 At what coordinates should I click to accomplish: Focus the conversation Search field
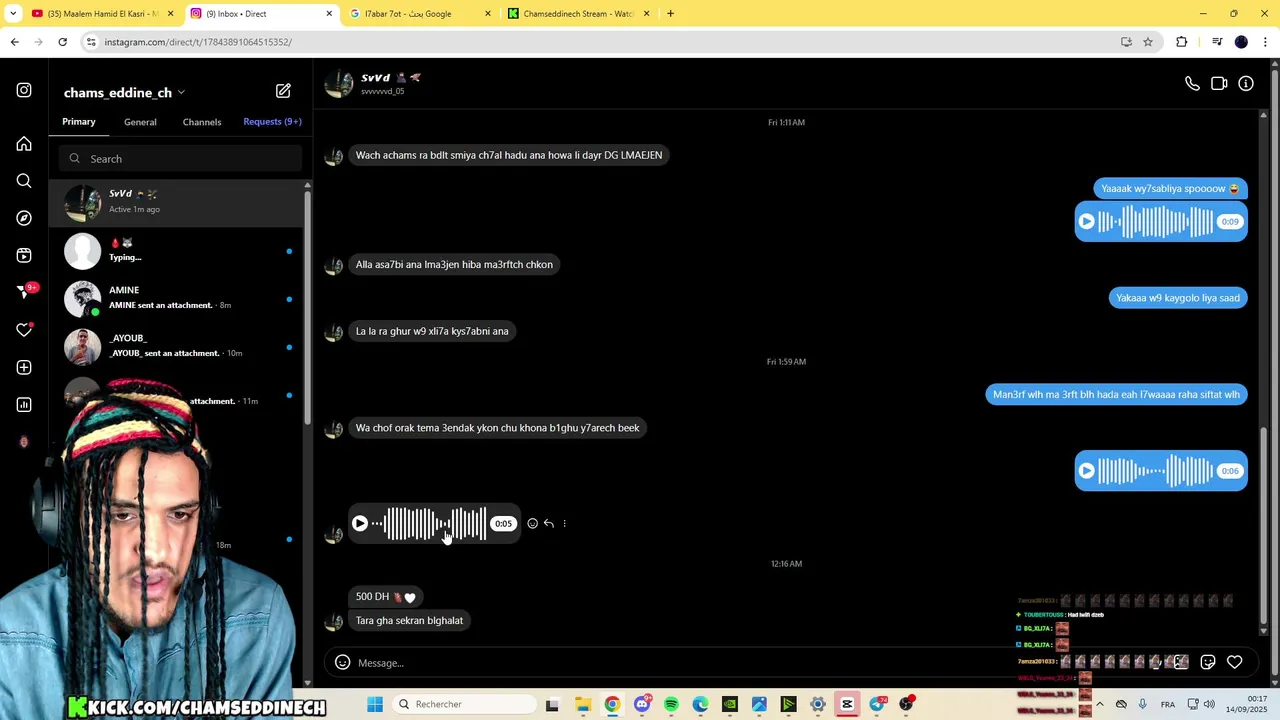click(180, 159)
